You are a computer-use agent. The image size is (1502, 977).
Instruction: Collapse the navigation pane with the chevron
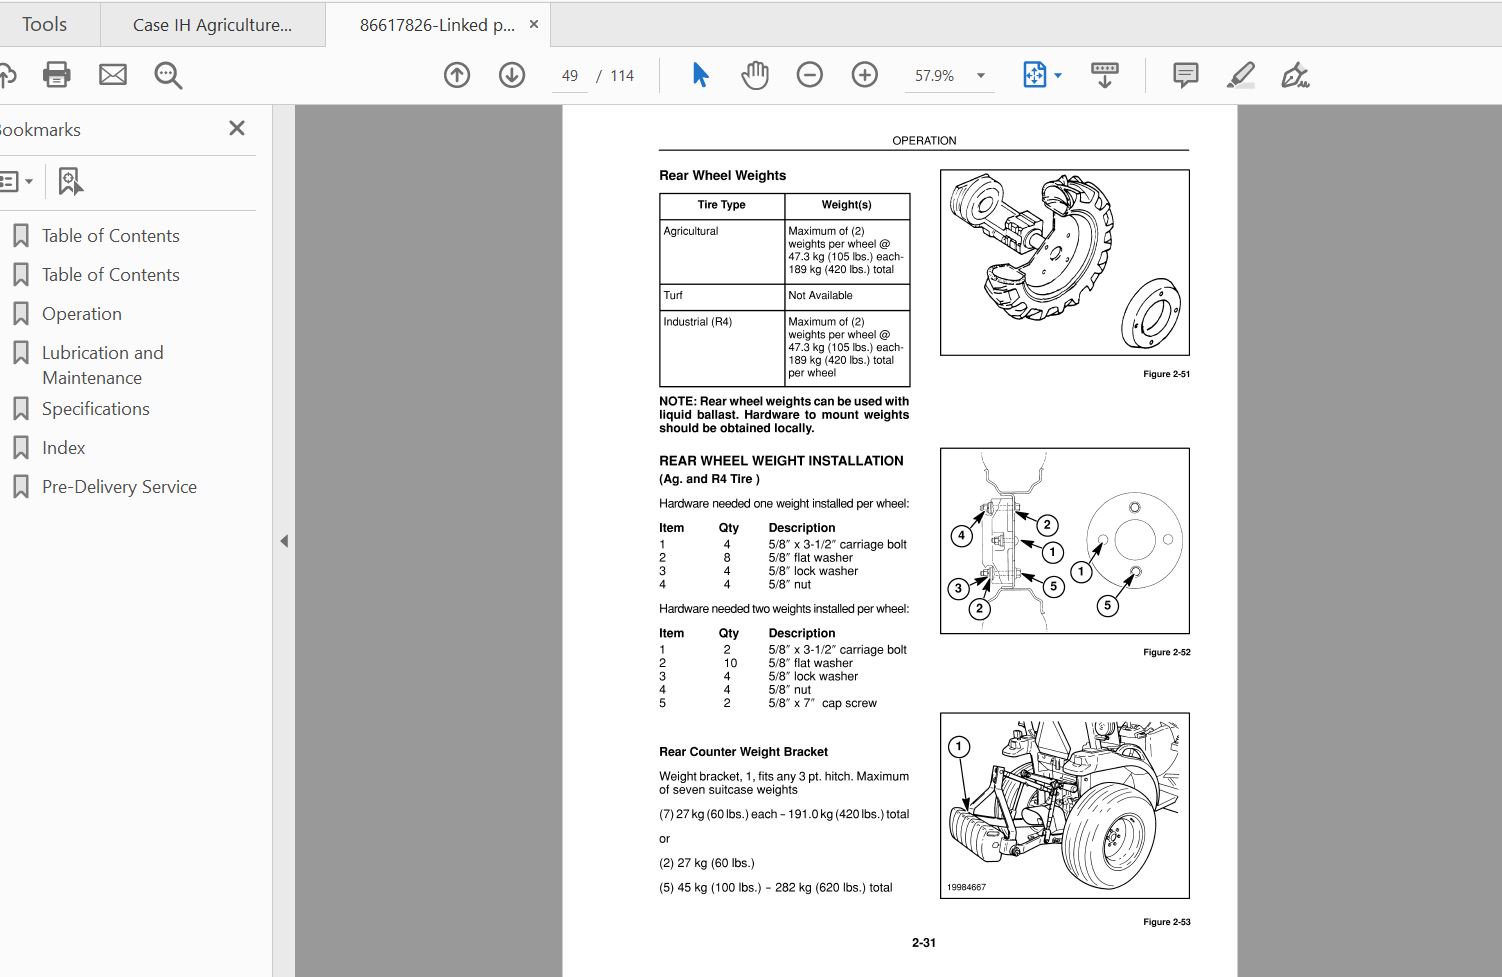point(284,540)
